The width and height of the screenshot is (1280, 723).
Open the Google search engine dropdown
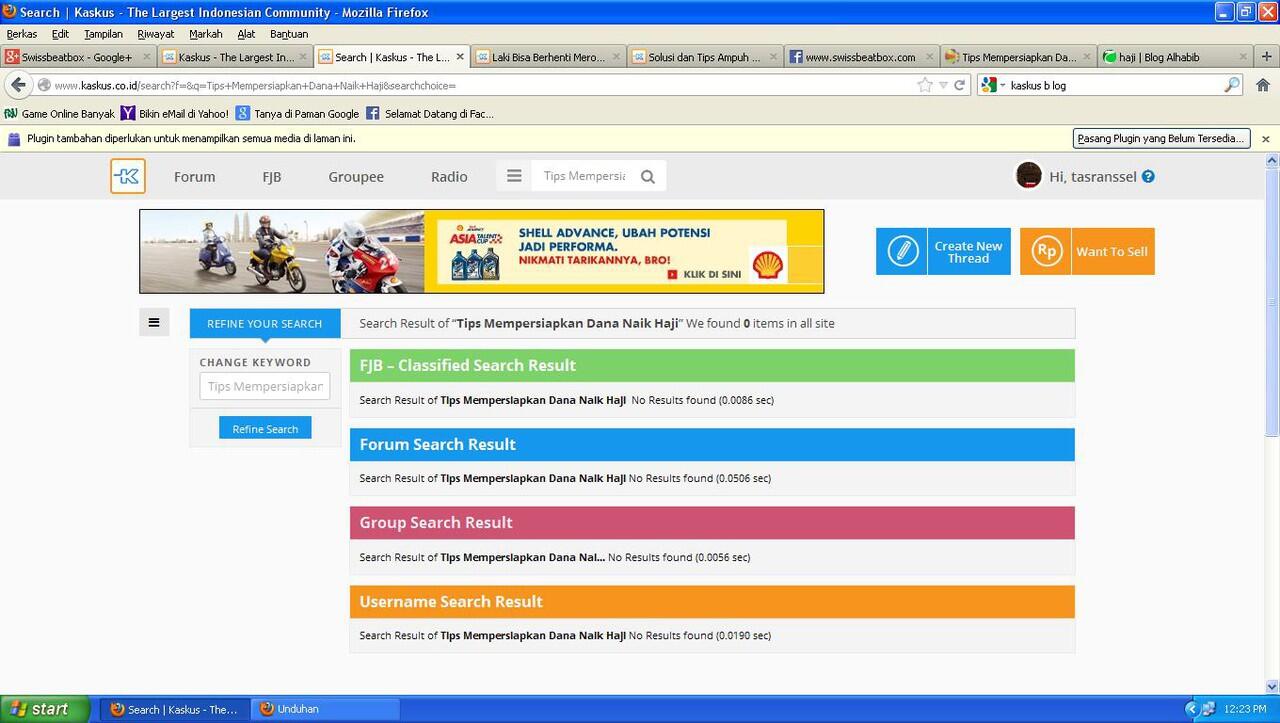[993, 85]
